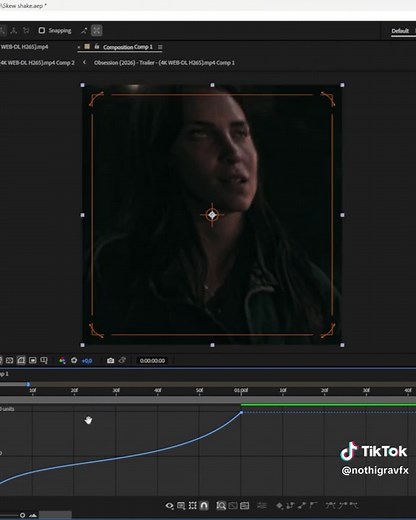Click Fit selection to view icon
The width and height of the screenshot is (416, 520).
tap(233, 506)
